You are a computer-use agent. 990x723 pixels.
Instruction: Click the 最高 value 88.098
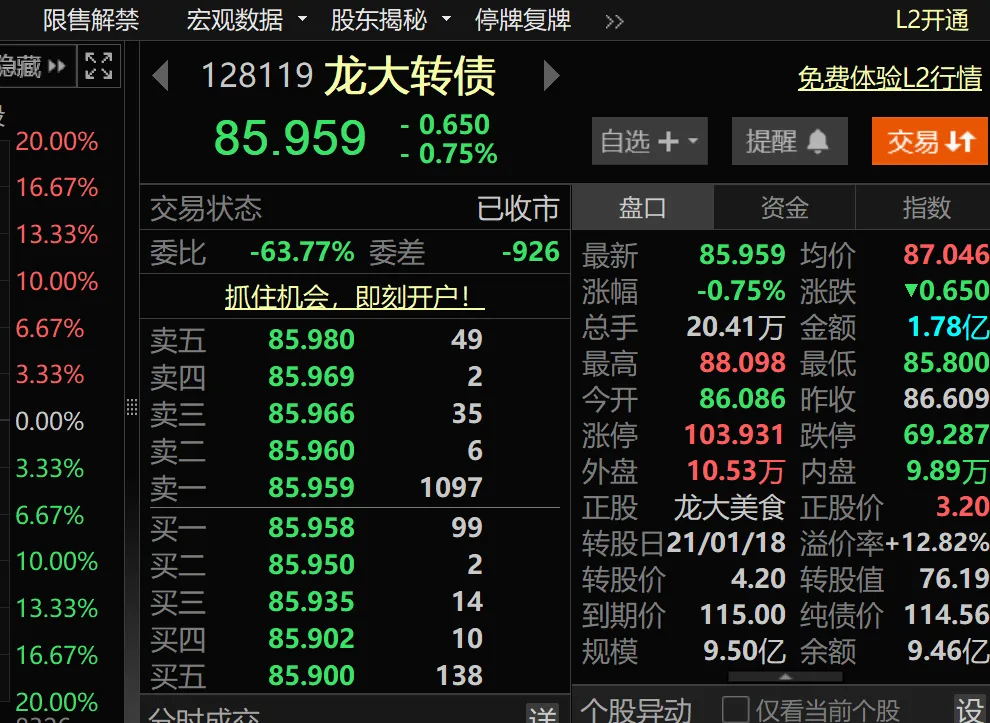click(742, 362)
